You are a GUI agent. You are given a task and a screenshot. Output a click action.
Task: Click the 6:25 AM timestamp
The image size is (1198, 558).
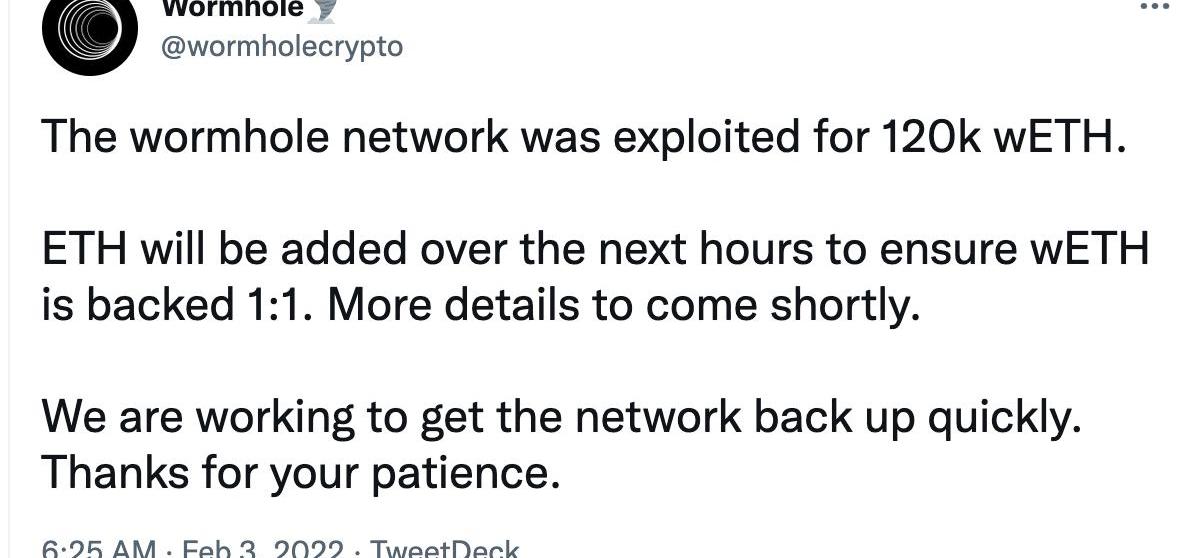pos(98,550)
